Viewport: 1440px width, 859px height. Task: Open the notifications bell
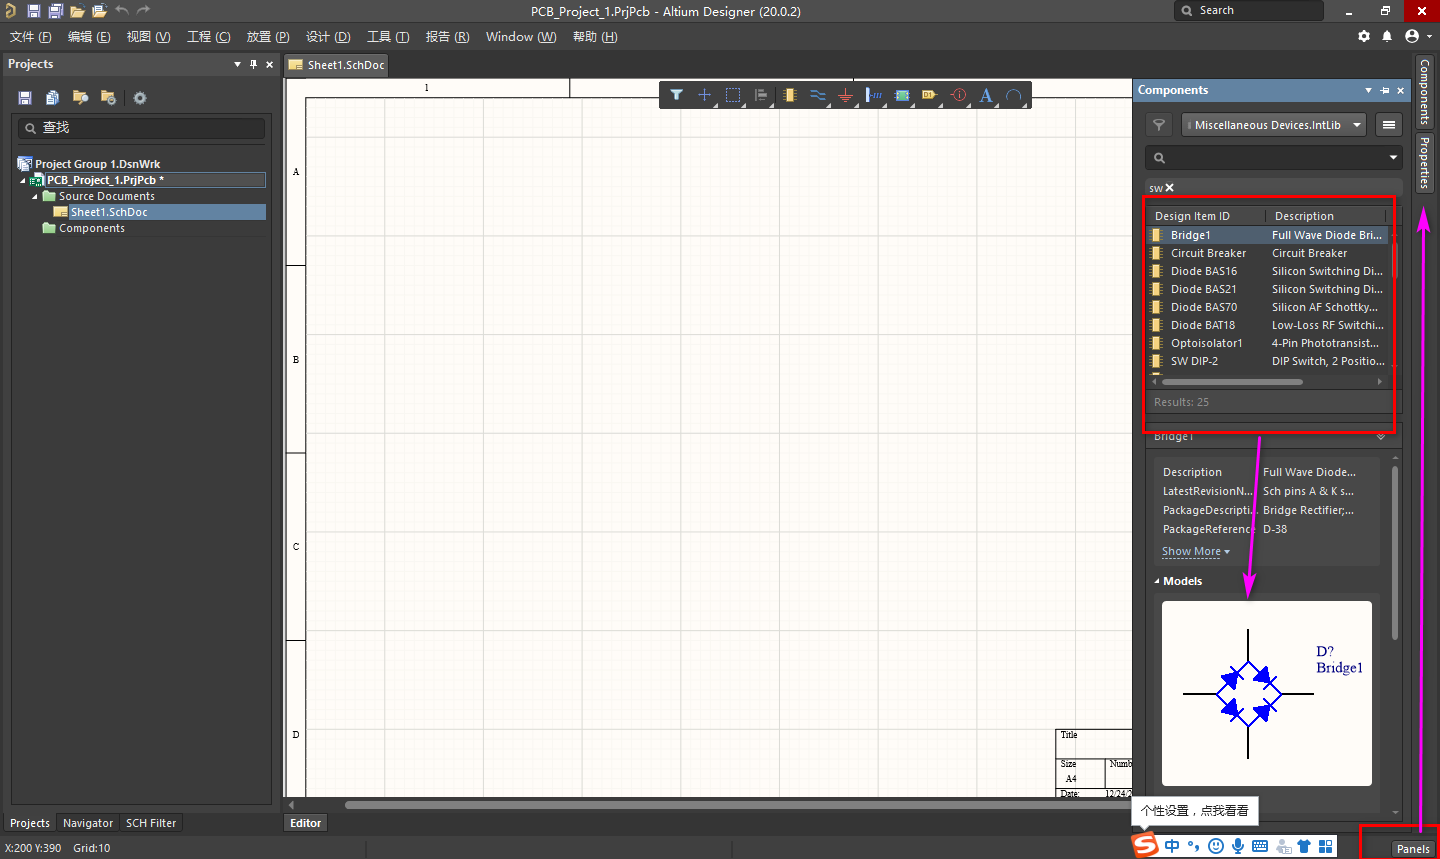1387,36
